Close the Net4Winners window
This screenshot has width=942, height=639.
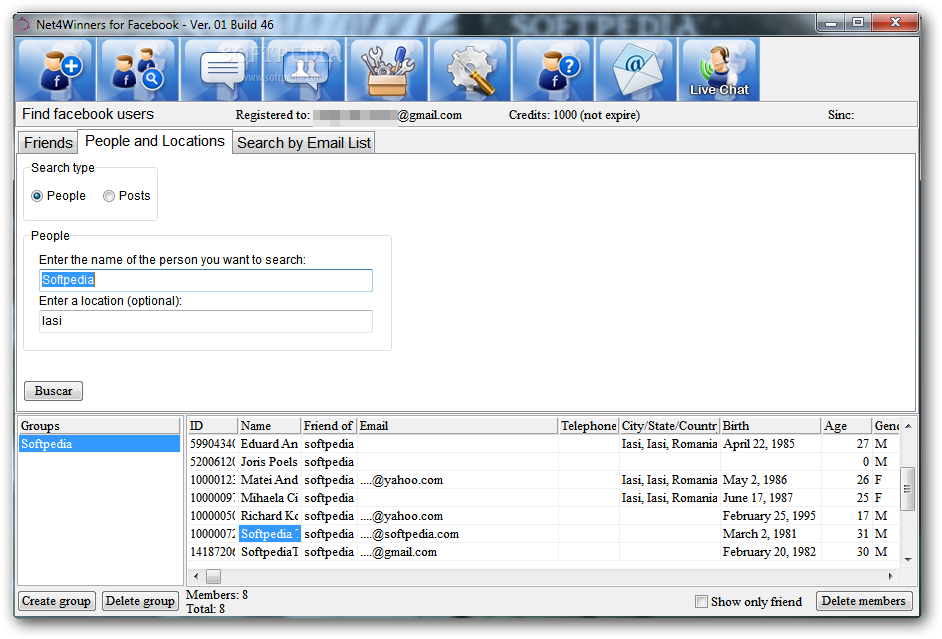[895, 23]
